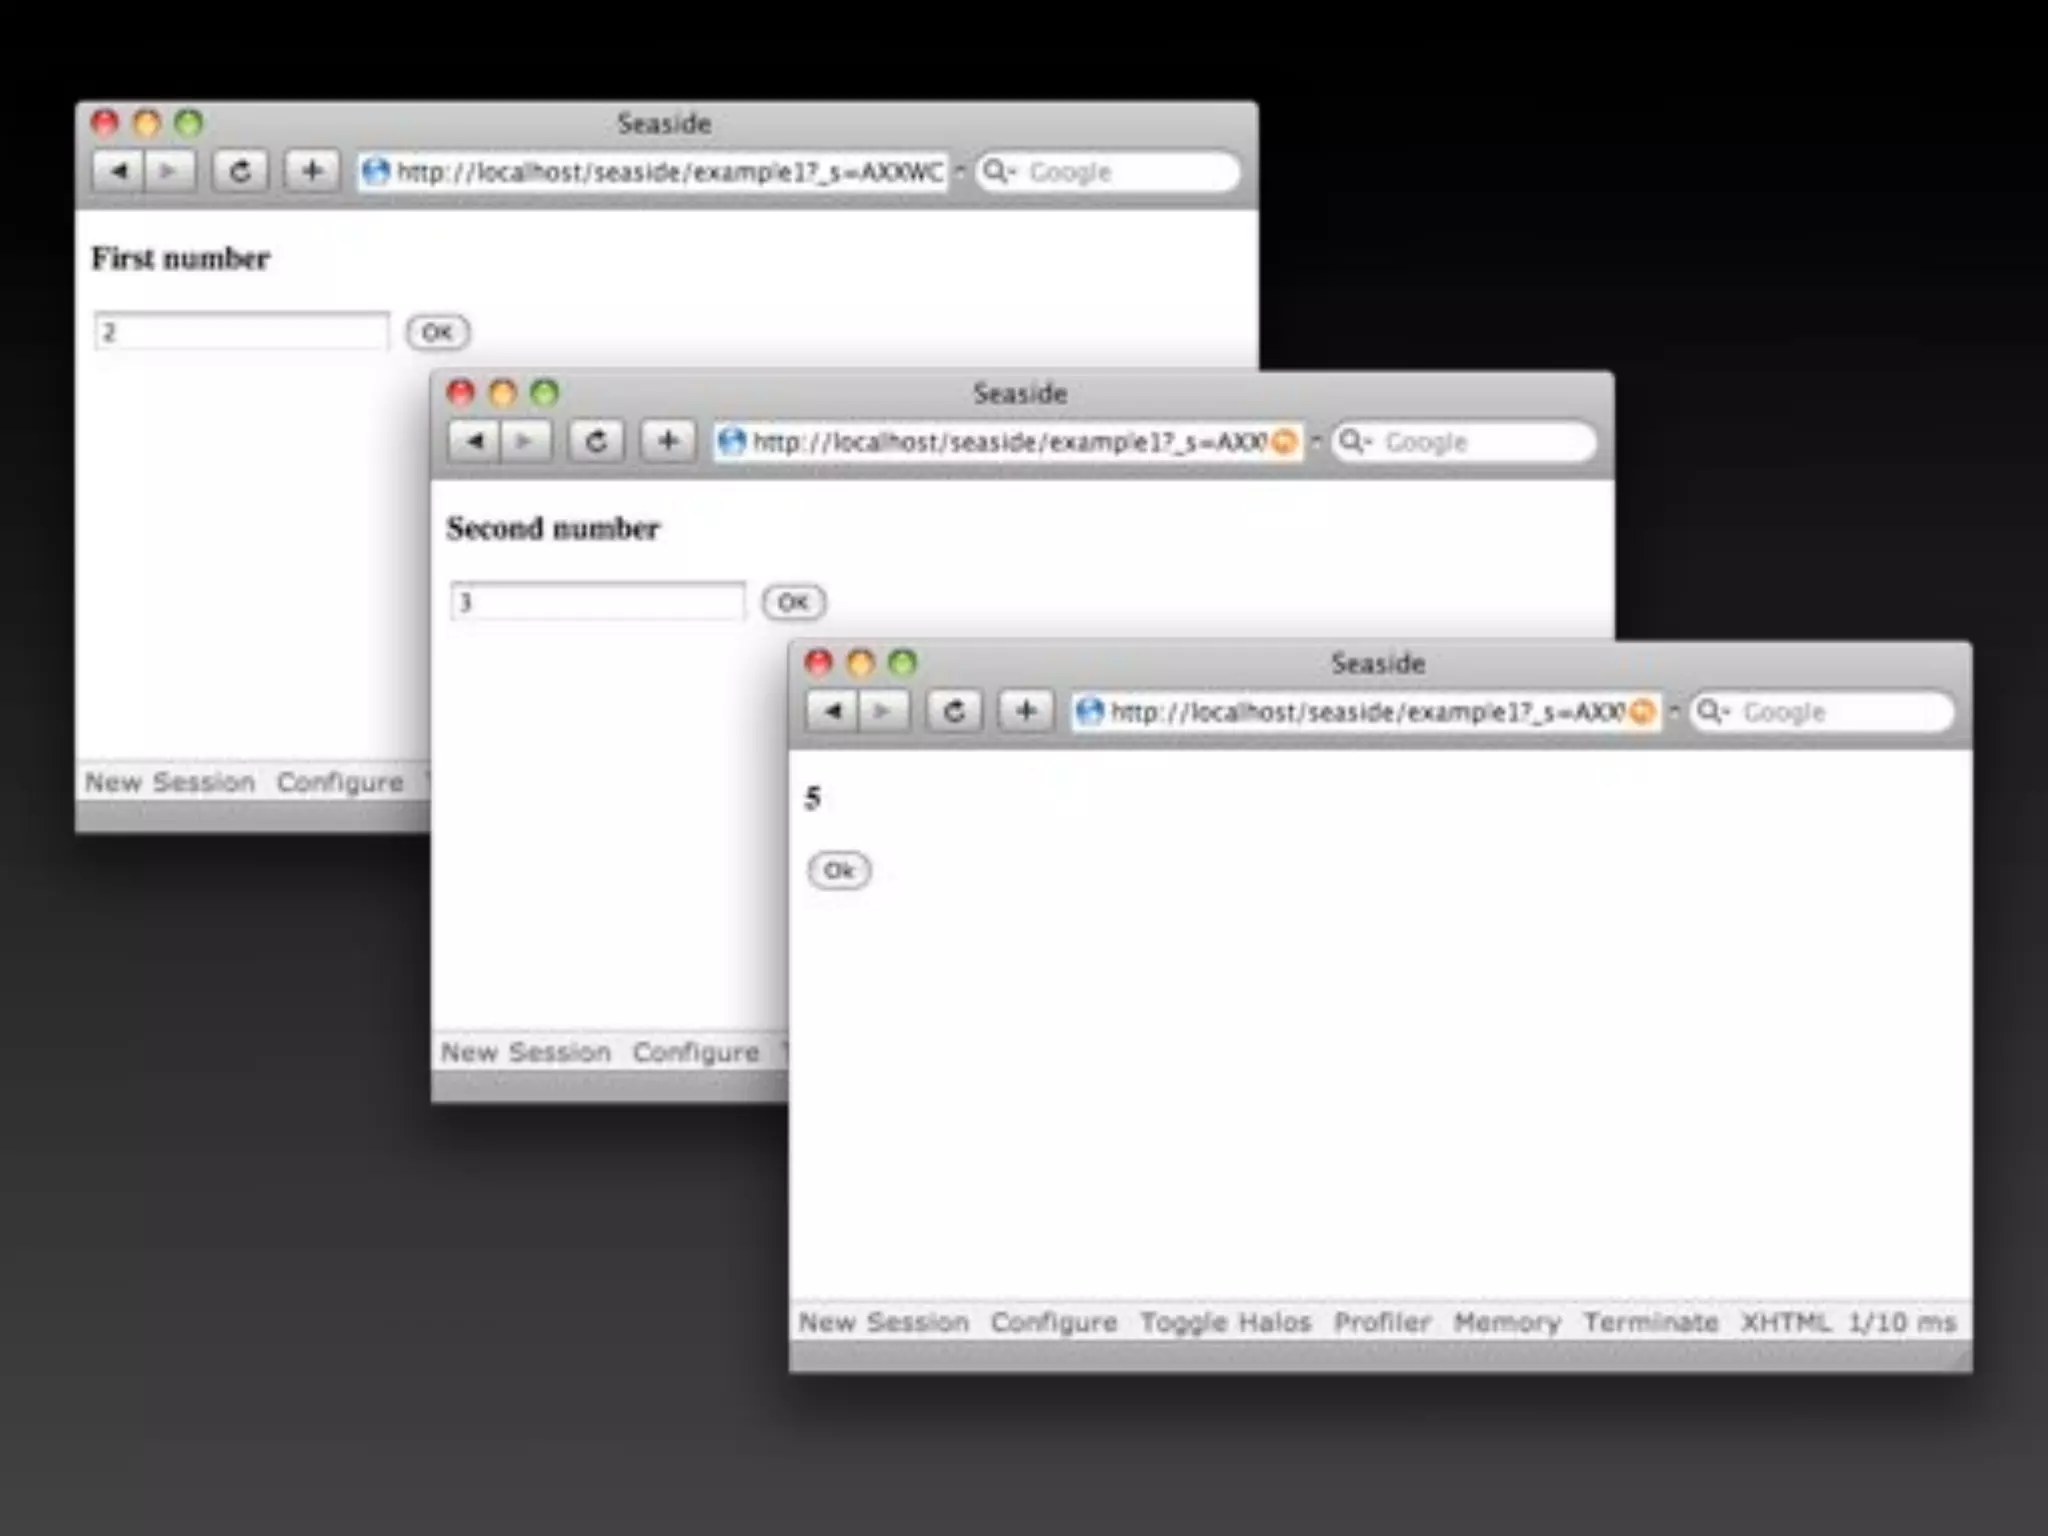The height and width of the screenshot is (1536, 2048).
Task: Click search magnifier in First number window
Action: tap(997, 171)
